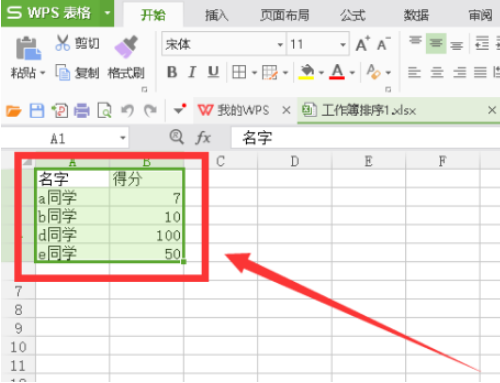The height and width of the screenshot is (383, 500).
Task: Close the 工作簿排序1.xlsx tab
Action: [492, 110]
